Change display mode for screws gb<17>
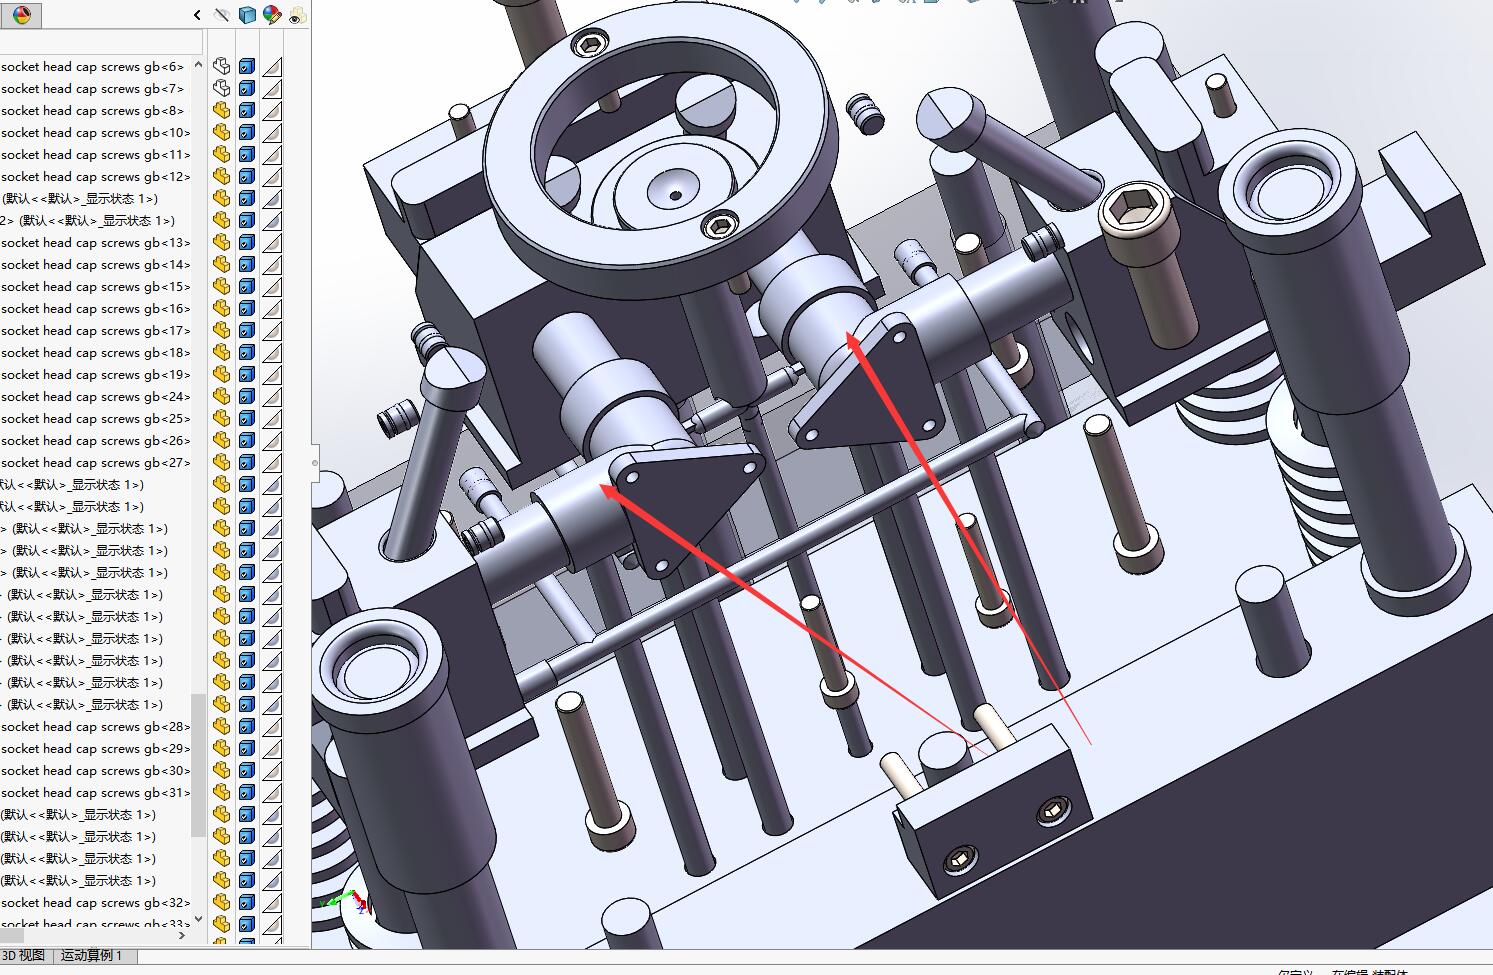The width and height of the screenshot is (1493, 975). click(x=247, y=331)
